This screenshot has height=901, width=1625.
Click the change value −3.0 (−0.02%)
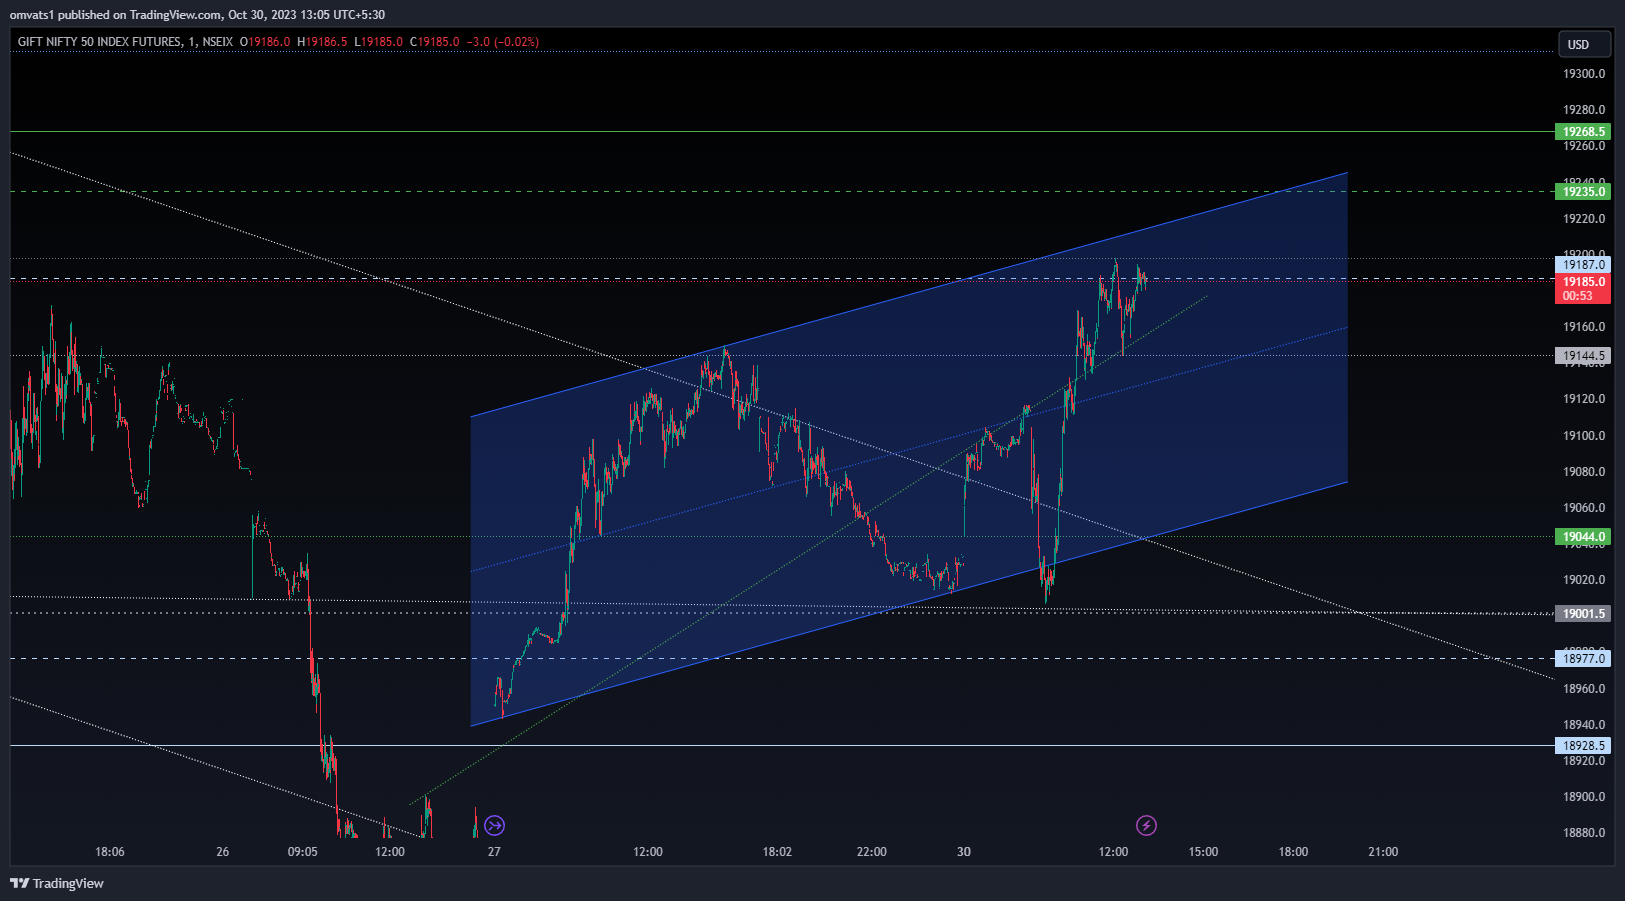503,42
